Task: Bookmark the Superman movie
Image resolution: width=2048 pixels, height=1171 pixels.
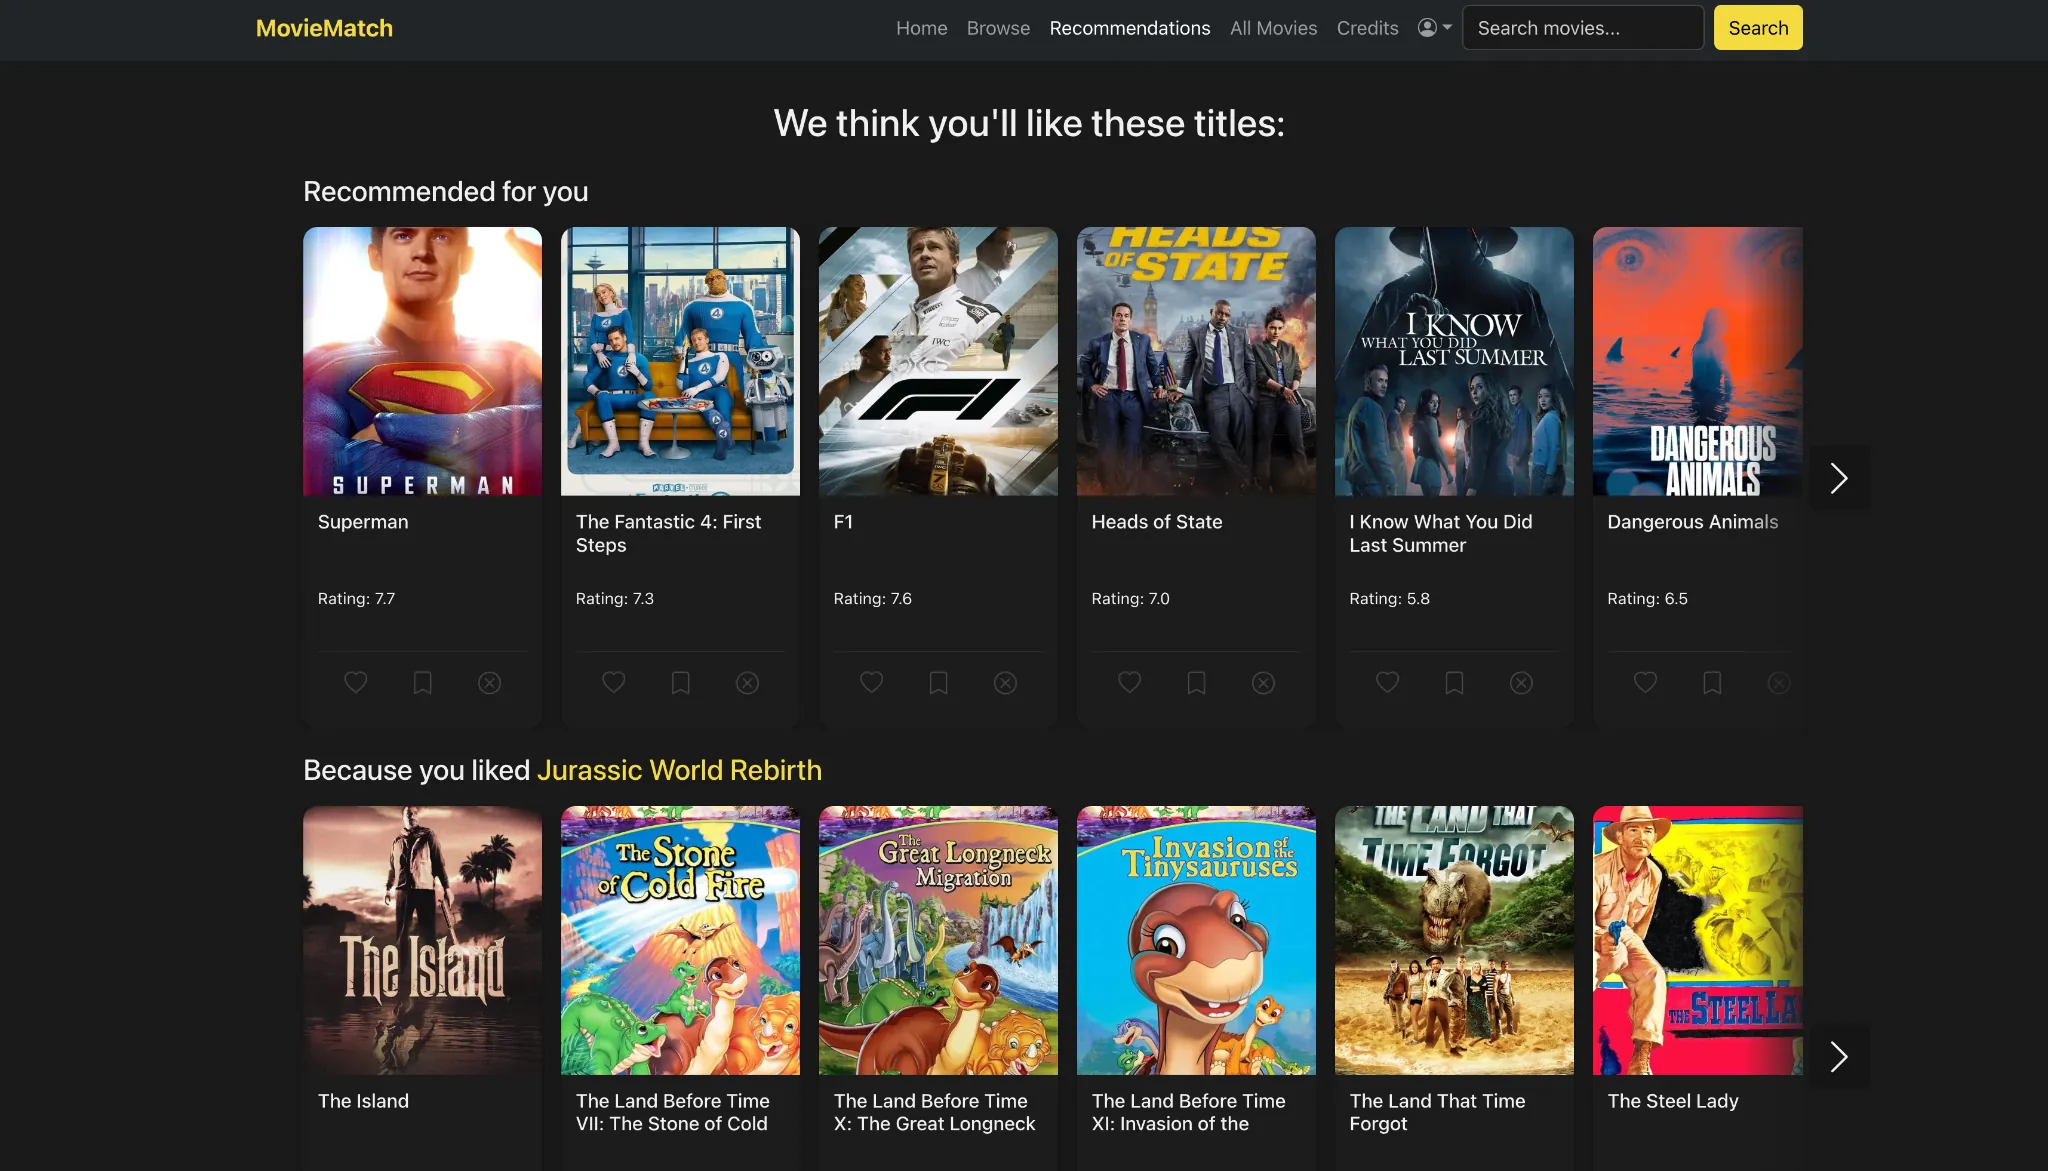Action: point(422,683)
